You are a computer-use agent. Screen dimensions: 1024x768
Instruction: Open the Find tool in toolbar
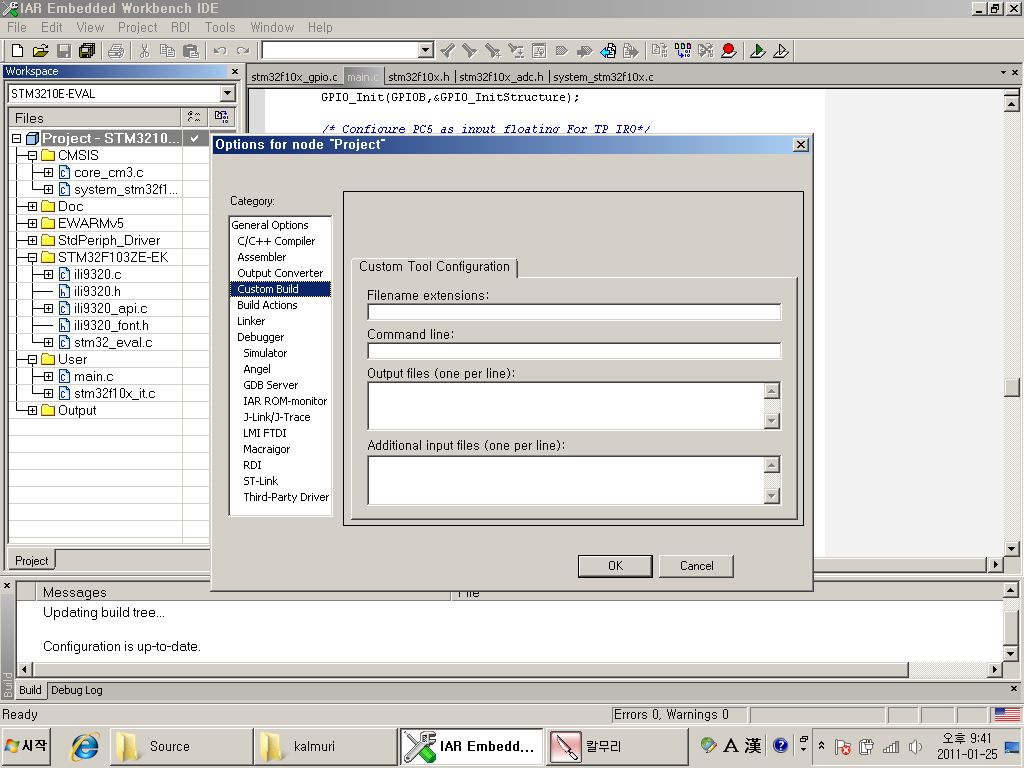click(x=493, y=51)
